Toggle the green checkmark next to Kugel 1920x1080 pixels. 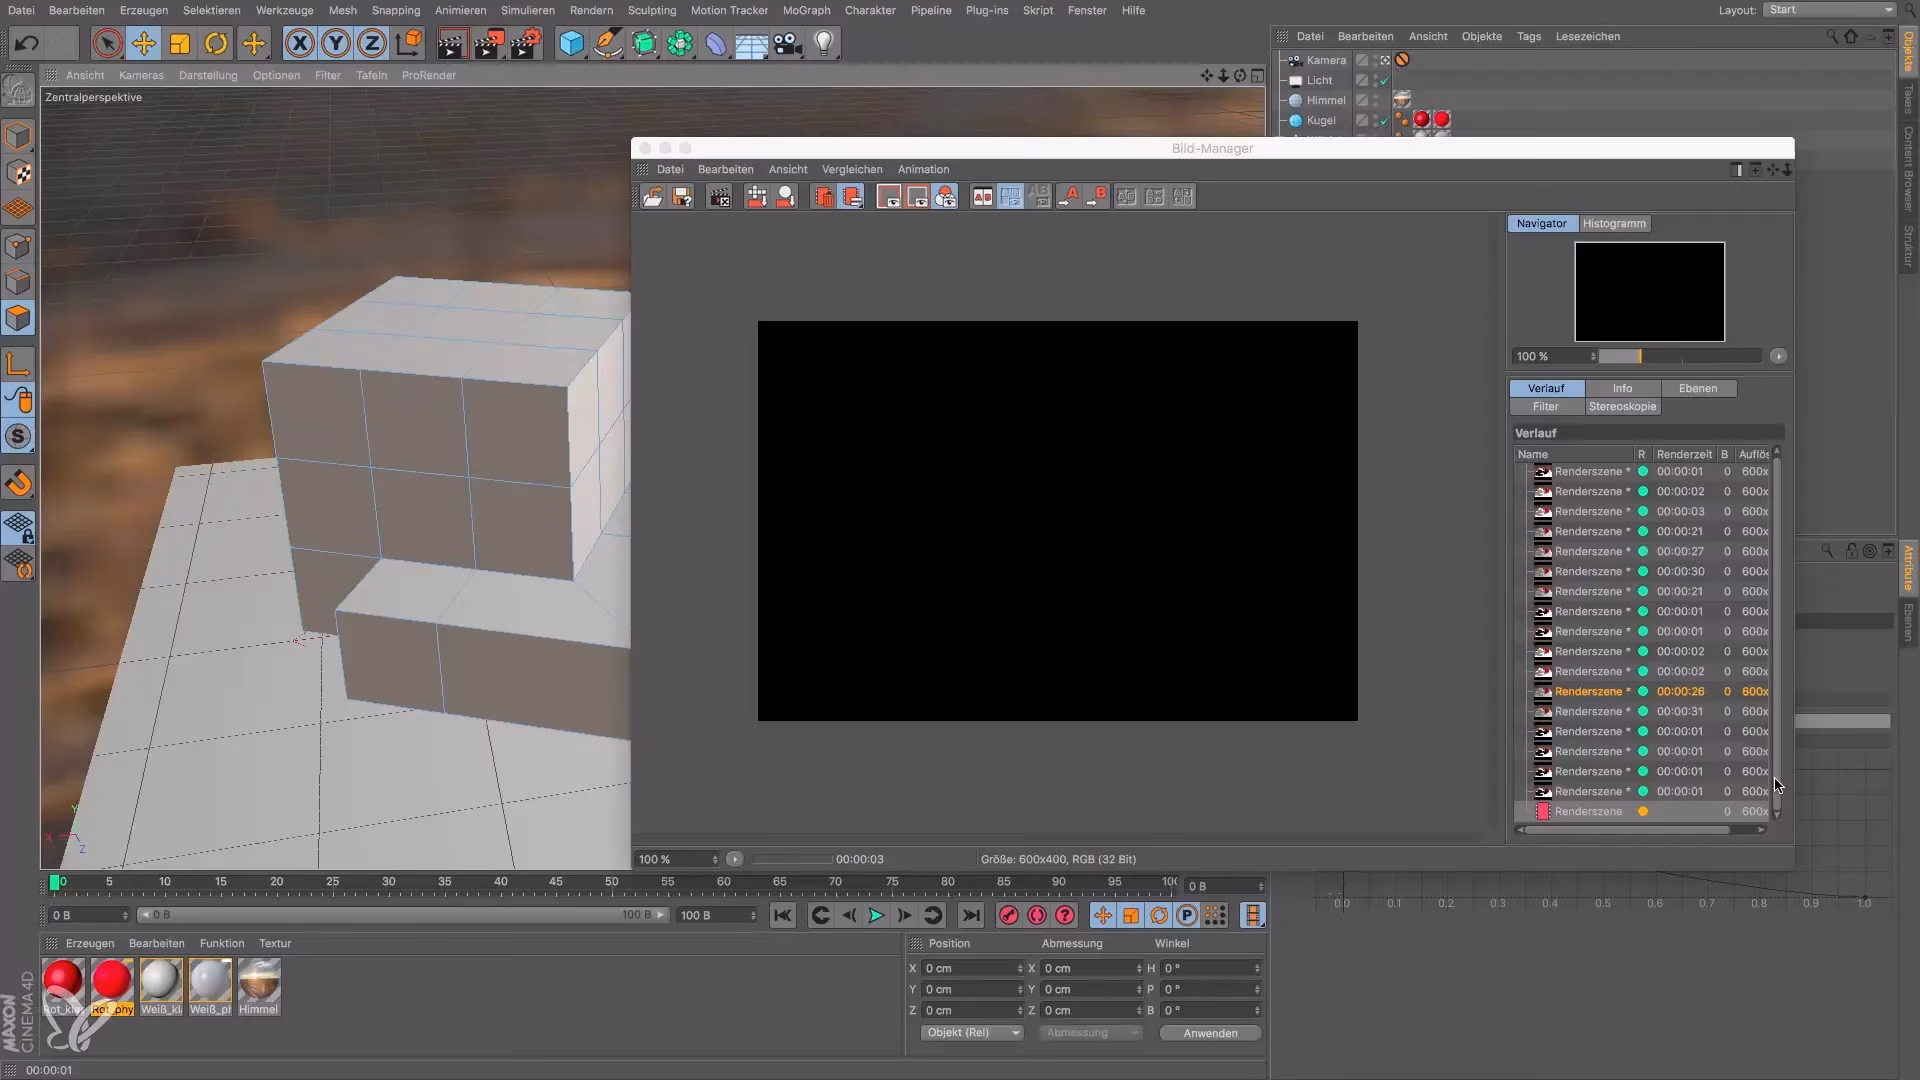tap(1384, 121)
